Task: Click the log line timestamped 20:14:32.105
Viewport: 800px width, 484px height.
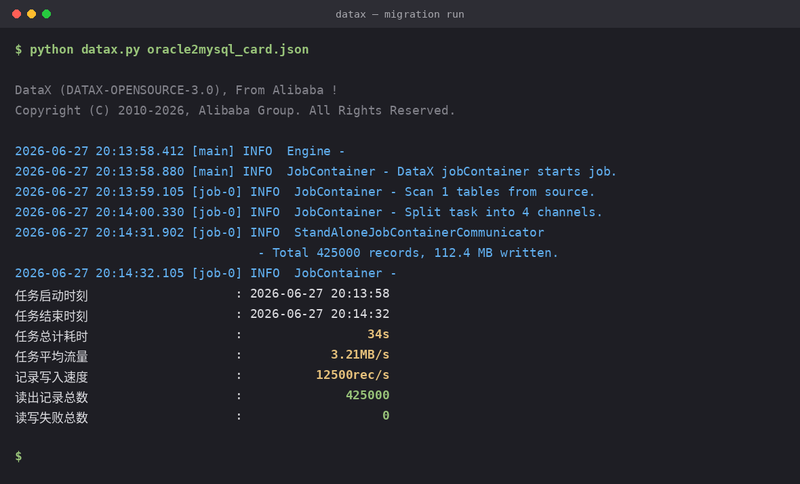Action: (x=205, y=273)
